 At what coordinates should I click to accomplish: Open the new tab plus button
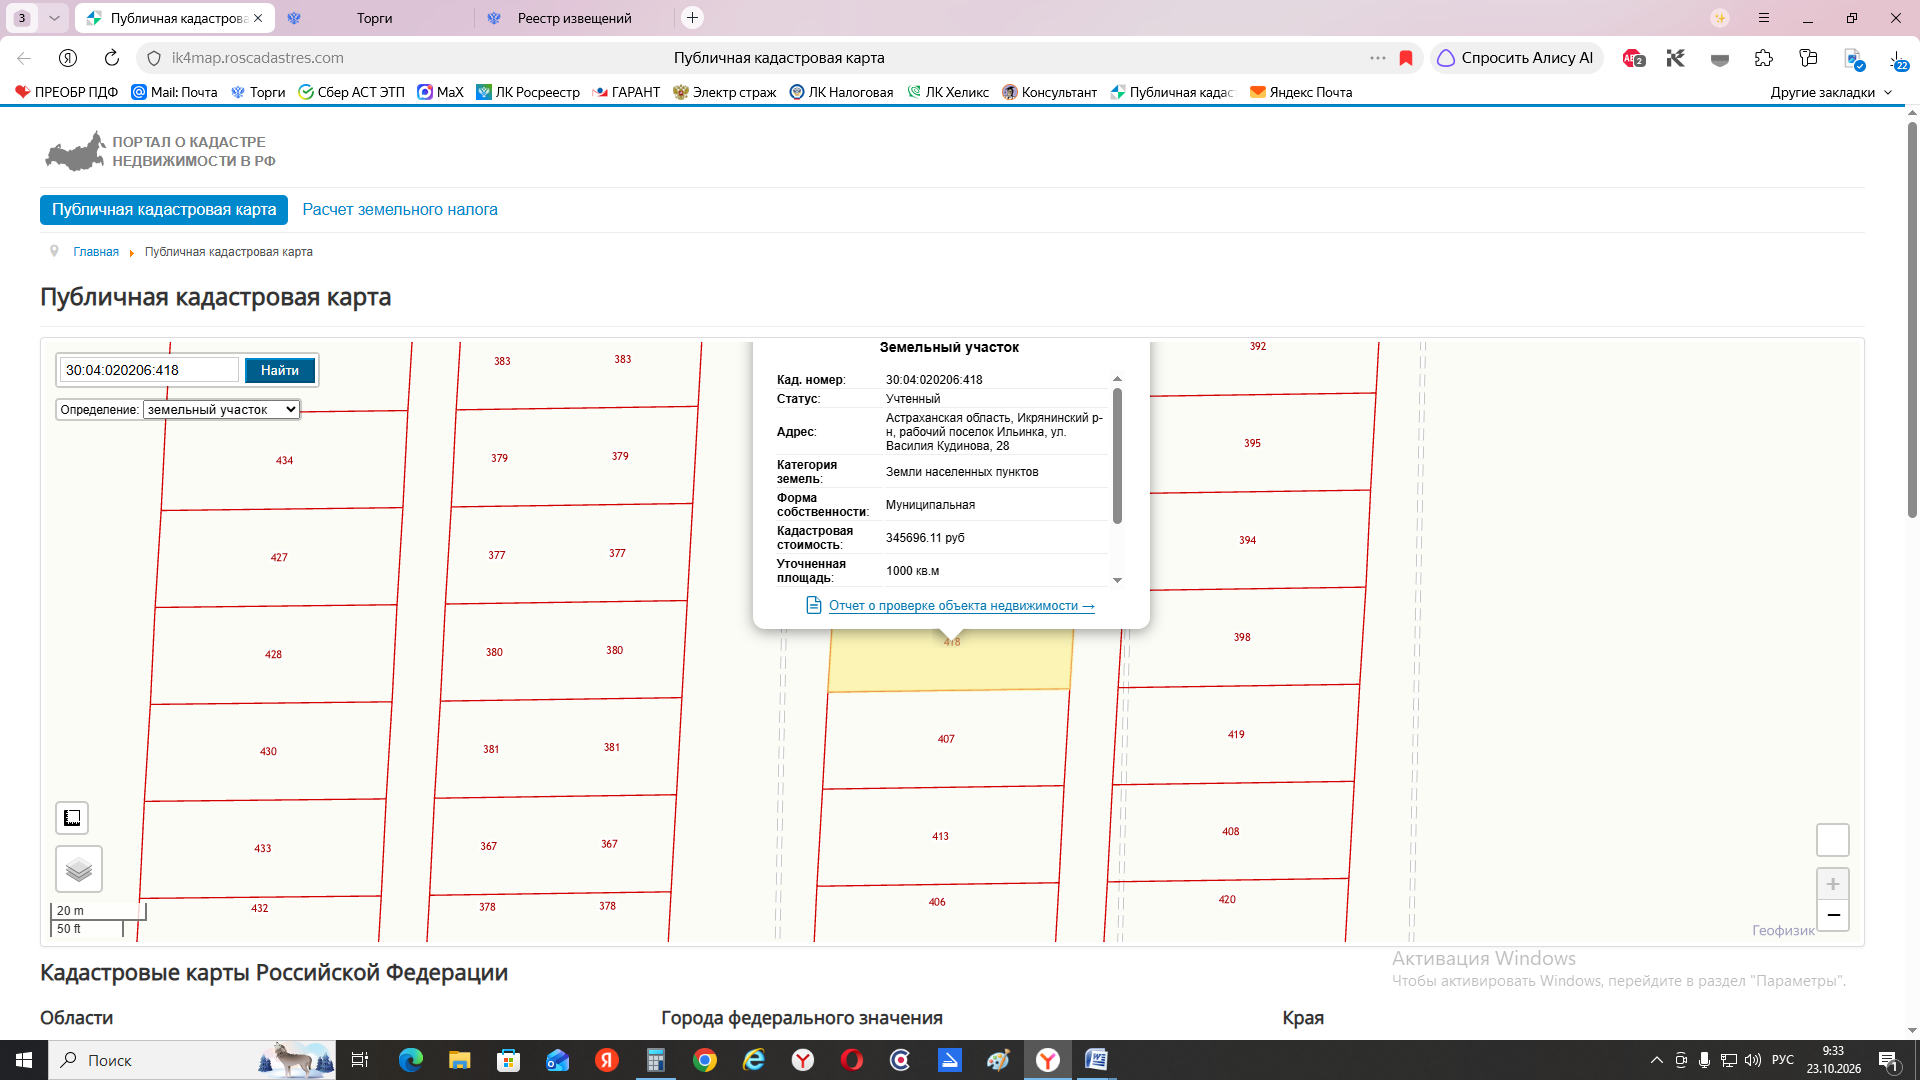pos(692,18)
